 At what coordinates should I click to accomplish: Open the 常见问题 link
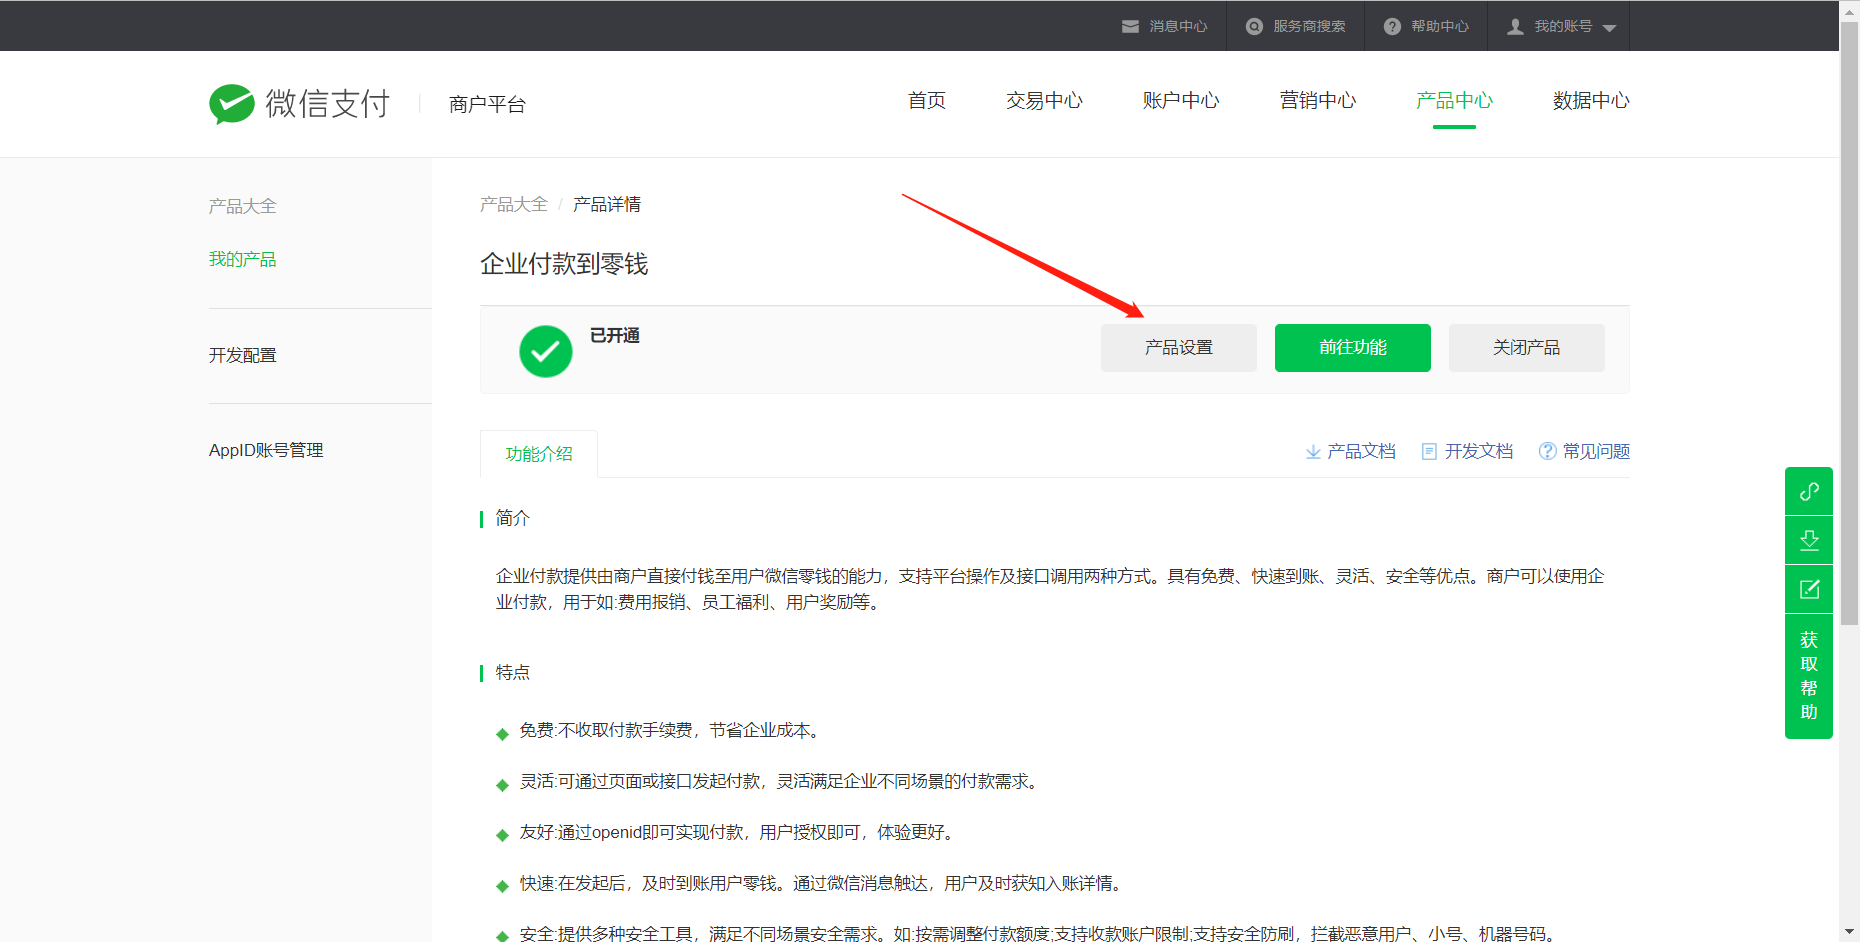coord(1596,452)
